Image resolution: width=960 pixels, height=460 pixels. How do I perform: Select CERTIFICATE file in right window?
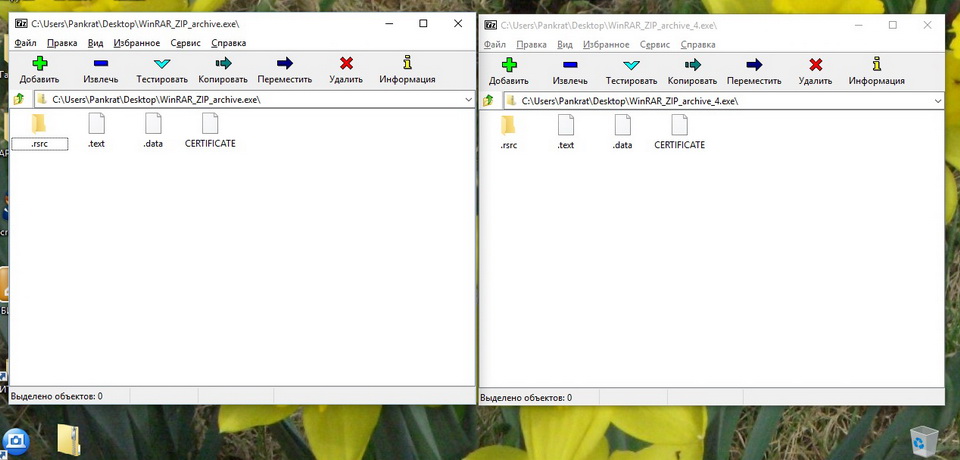click(x=680, y=132)
